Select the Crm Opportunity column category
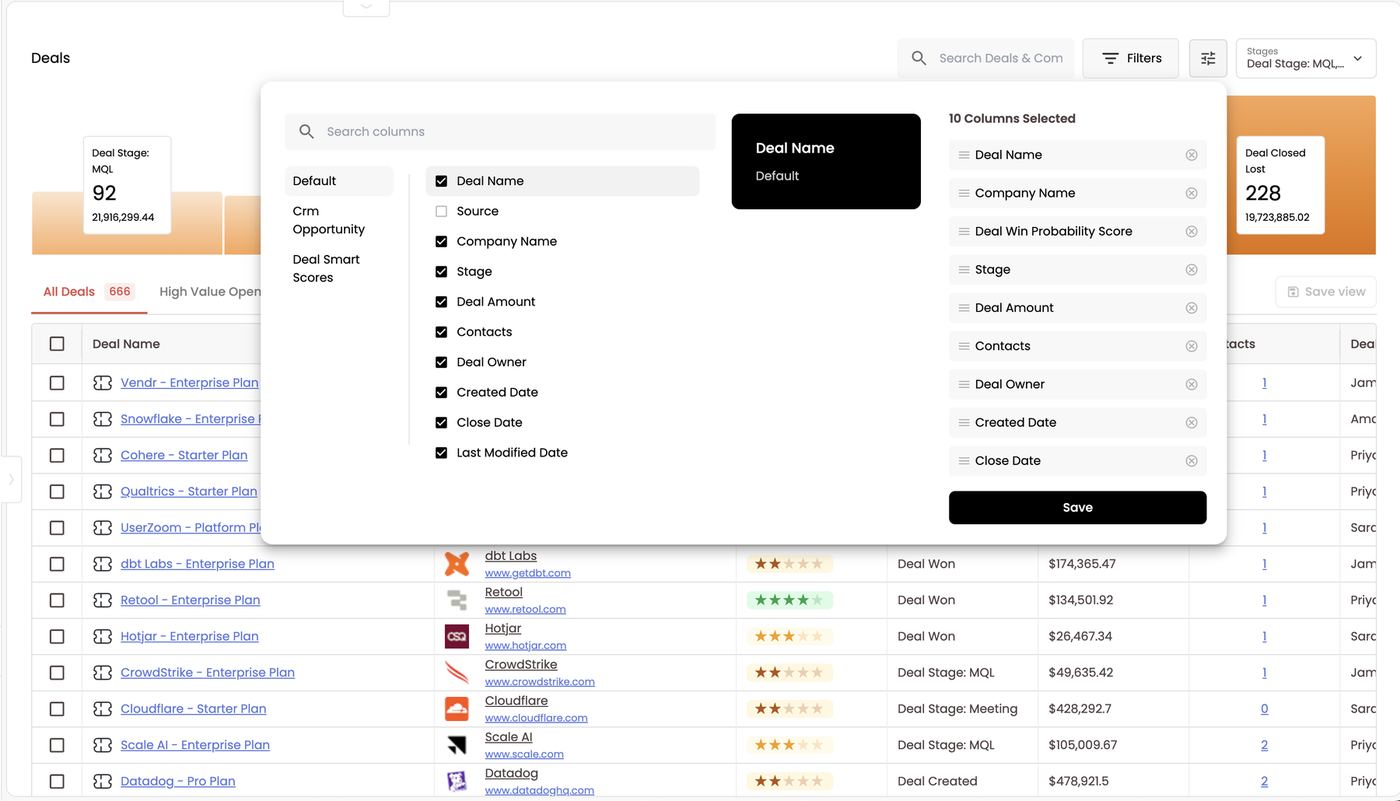Image resolution: width=1400 pixels, height=801 pixels. [339, 220]
